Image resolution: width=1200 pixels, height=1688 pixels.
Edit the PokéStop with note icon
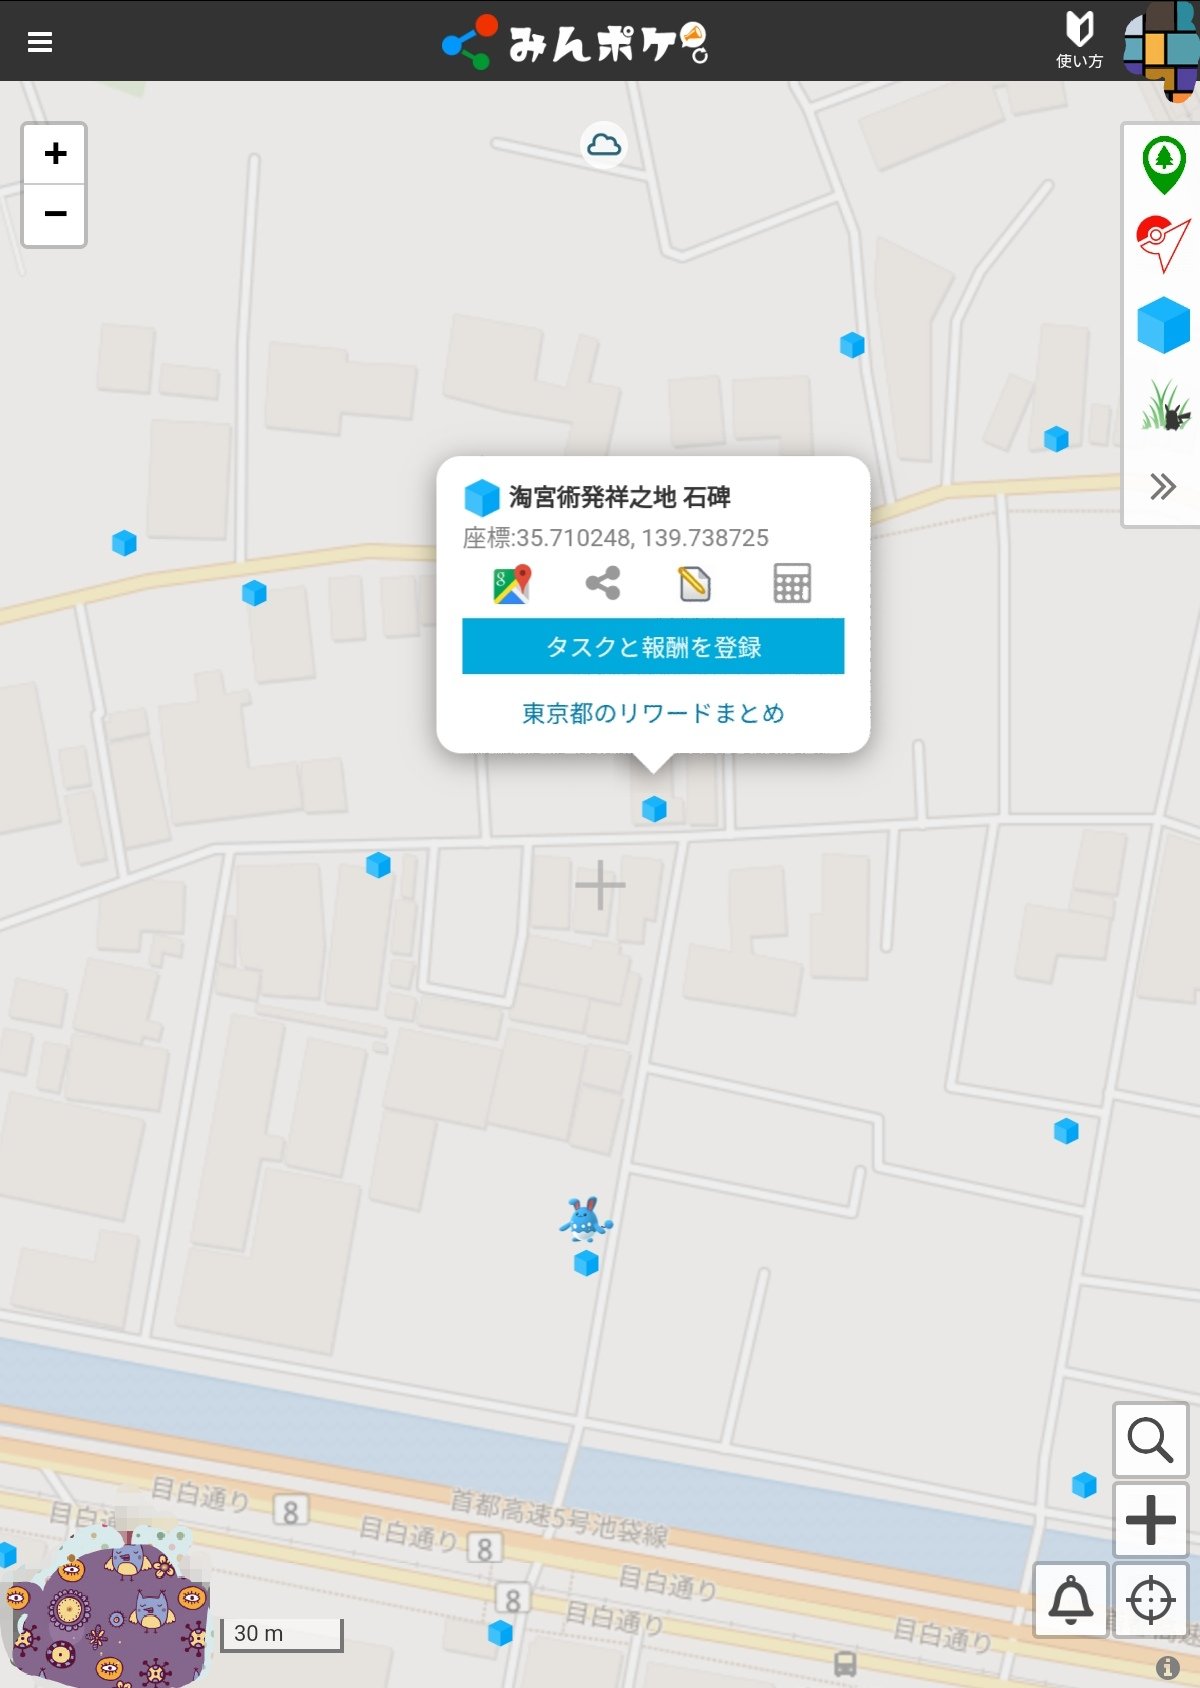(694, 584)
